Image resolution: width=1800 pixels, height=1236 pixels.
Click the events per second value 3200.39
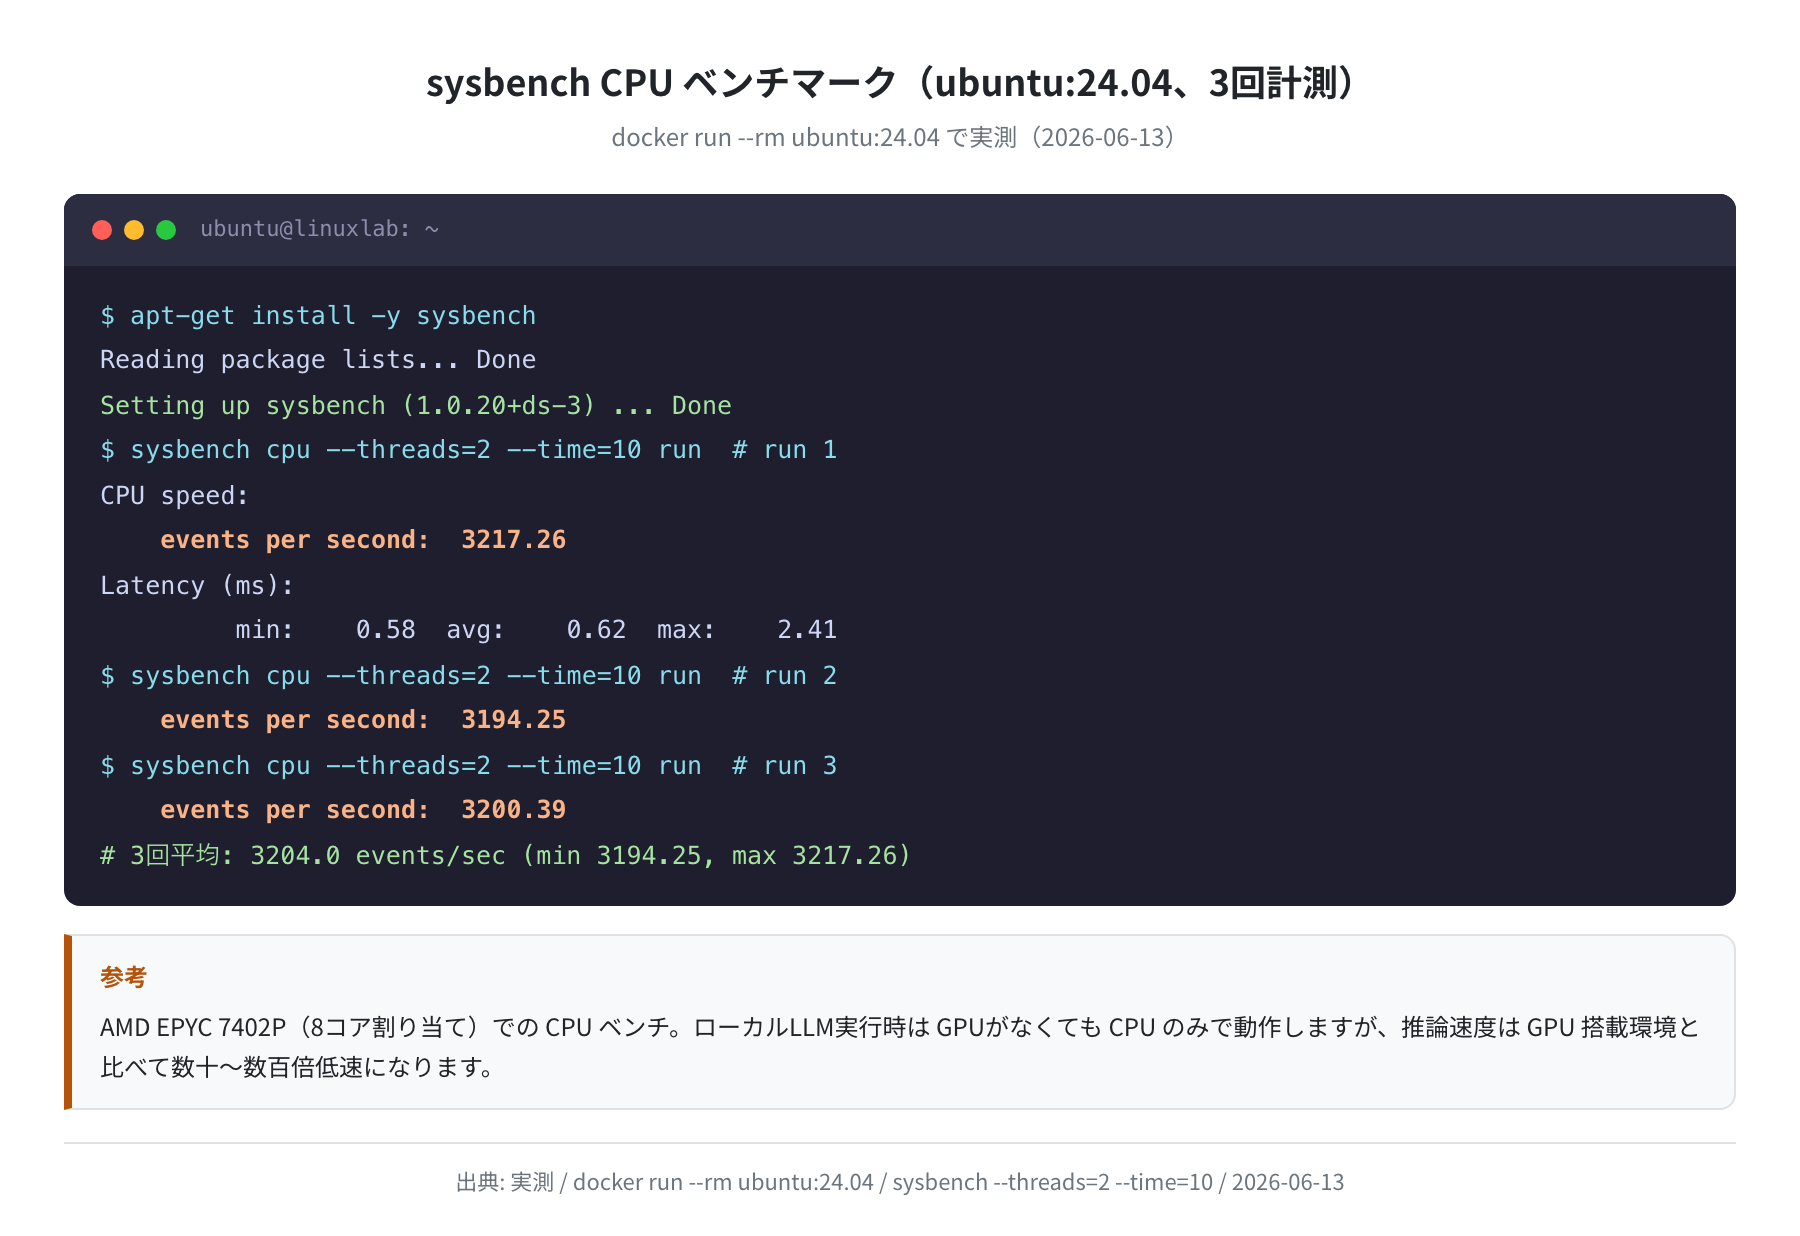(x=514, y=810)
